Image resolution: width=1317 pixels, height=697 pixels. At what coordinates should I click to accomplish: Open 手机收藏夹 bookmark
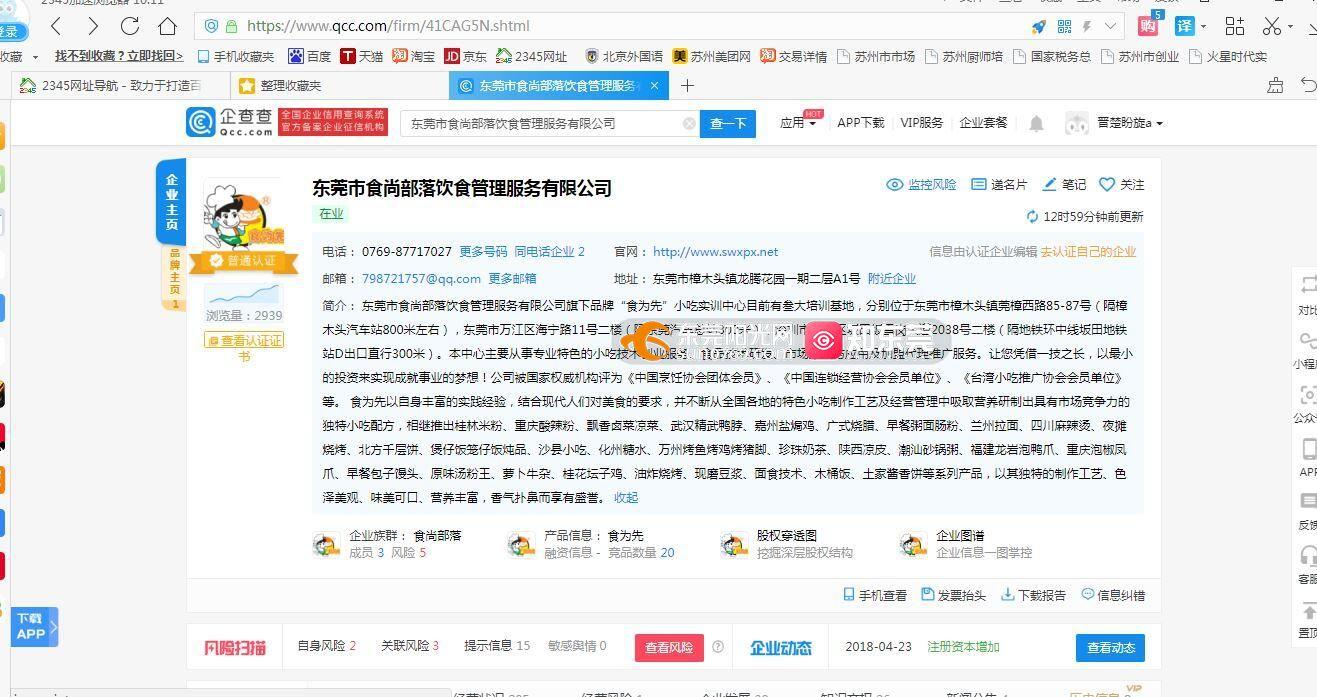pyautogui.click(x=236, y=56)
